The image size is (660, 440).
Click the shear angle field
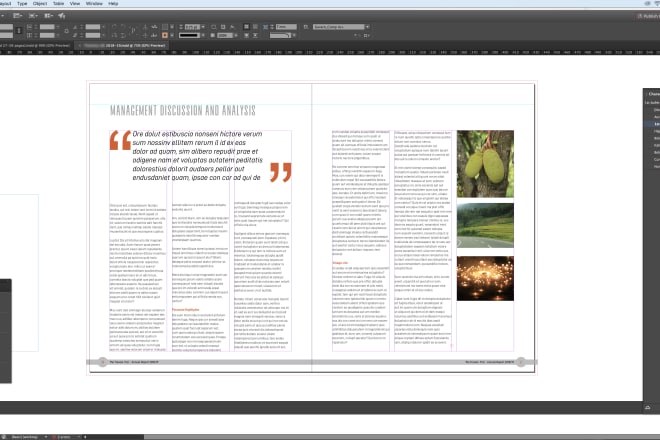93,35
